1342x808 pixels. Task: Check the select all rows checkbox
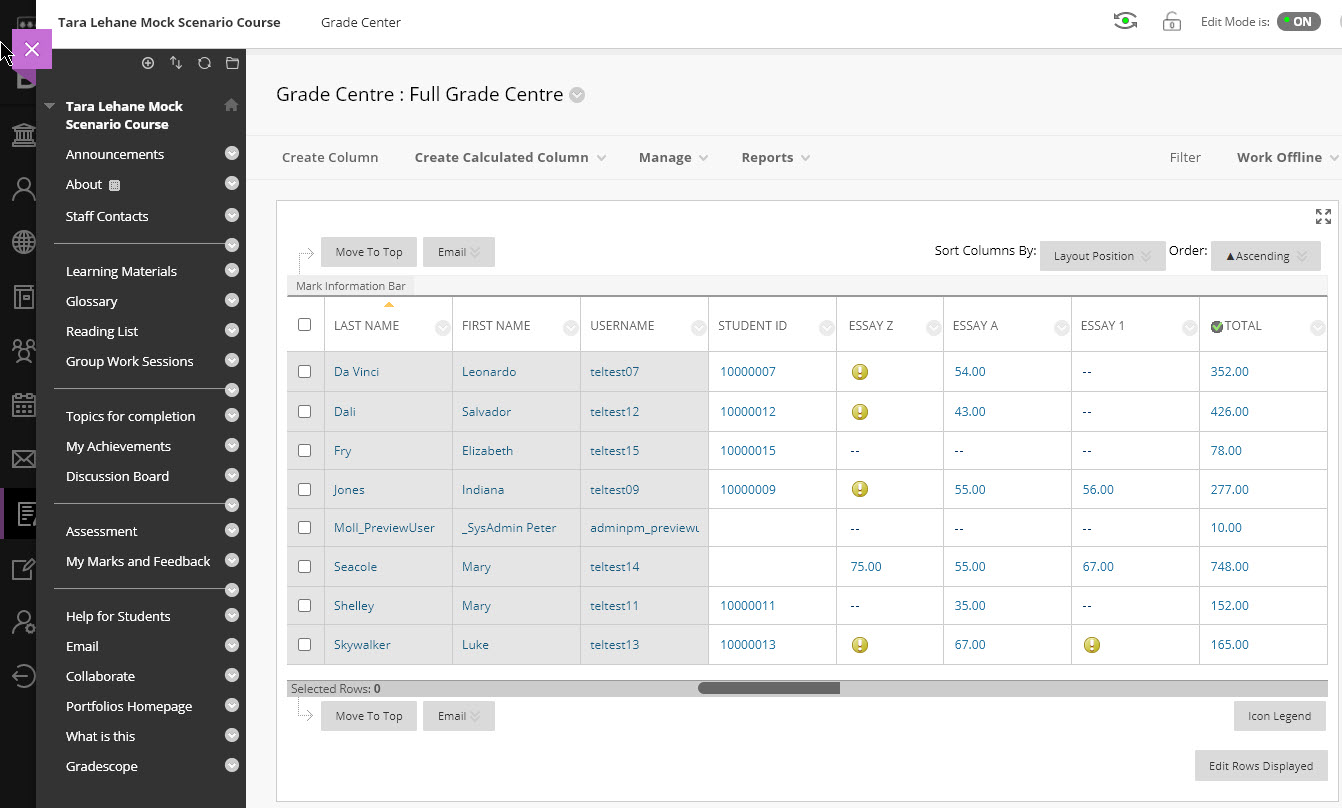305,325
